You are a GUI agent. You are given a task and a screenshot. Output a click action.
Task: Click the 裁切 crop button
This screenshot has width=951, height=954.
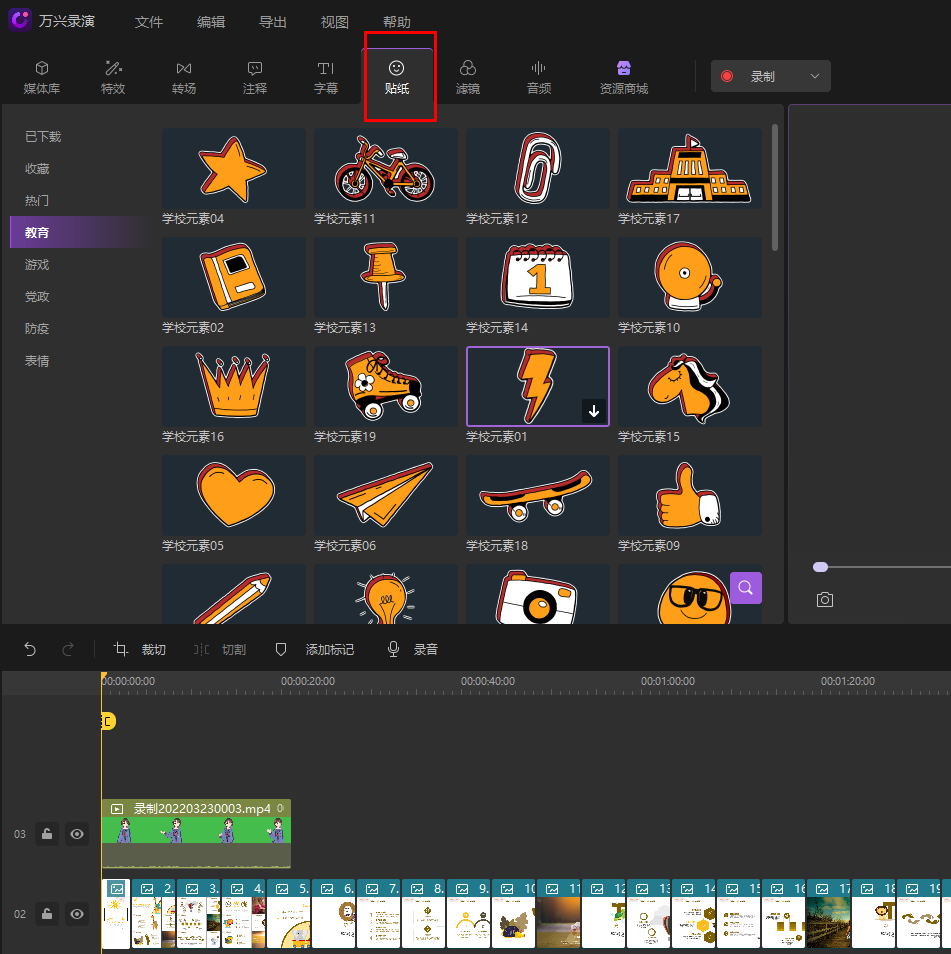140,650
